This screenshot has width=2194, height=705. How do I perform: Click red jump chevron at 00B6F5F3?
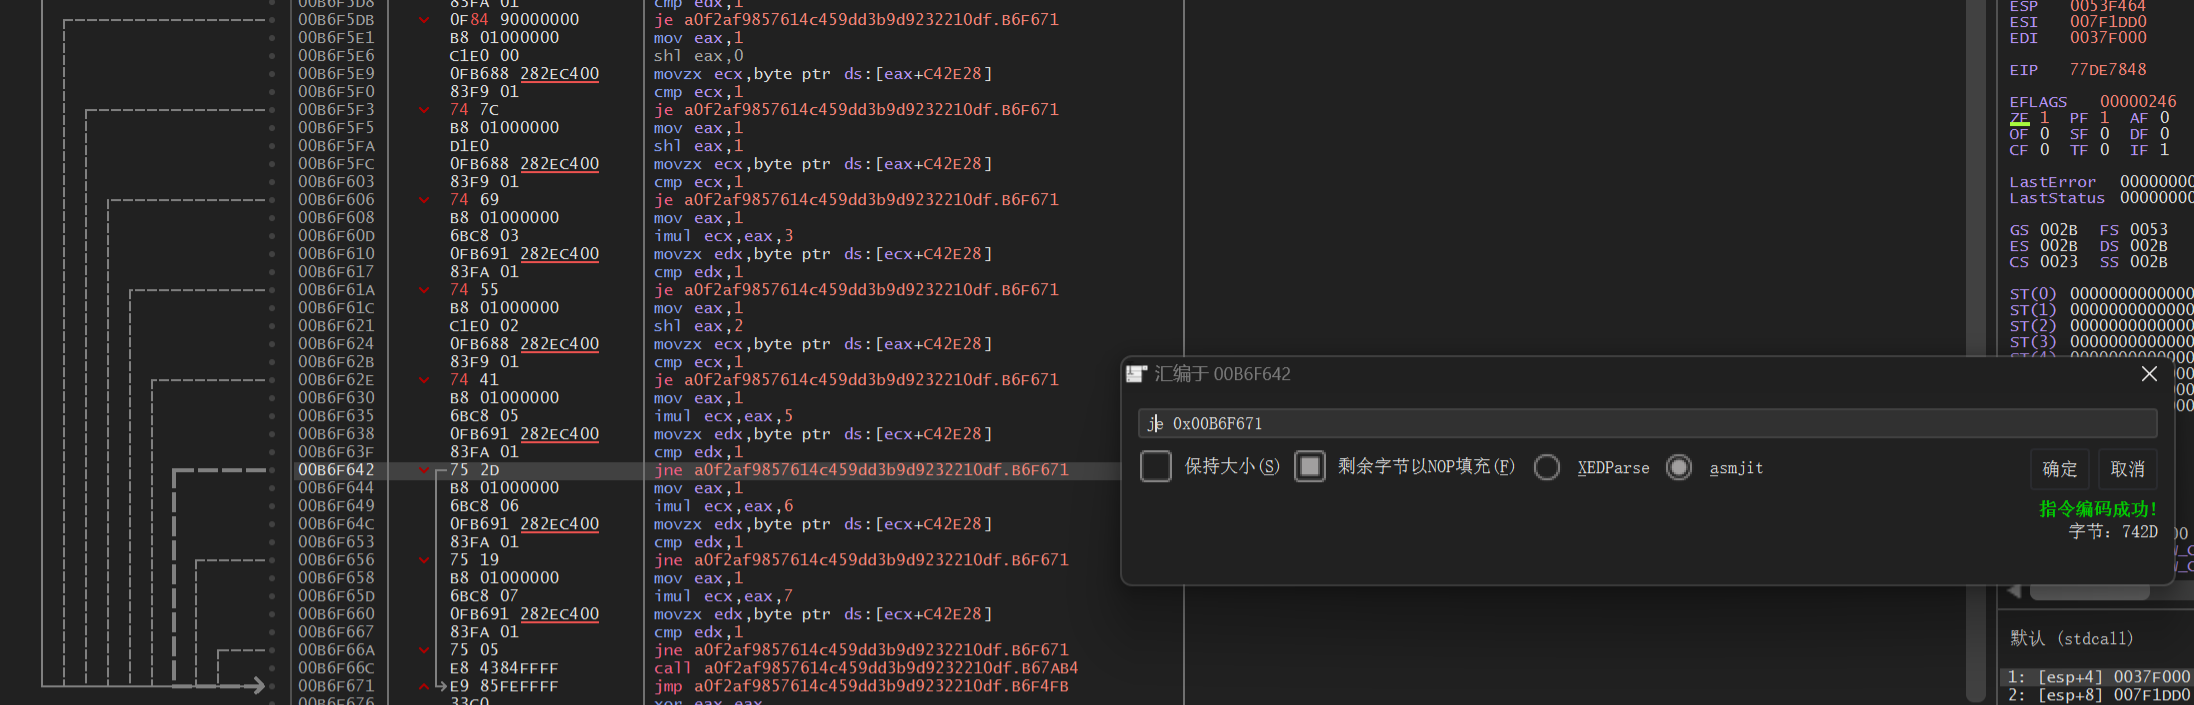[x=424, y=110]
